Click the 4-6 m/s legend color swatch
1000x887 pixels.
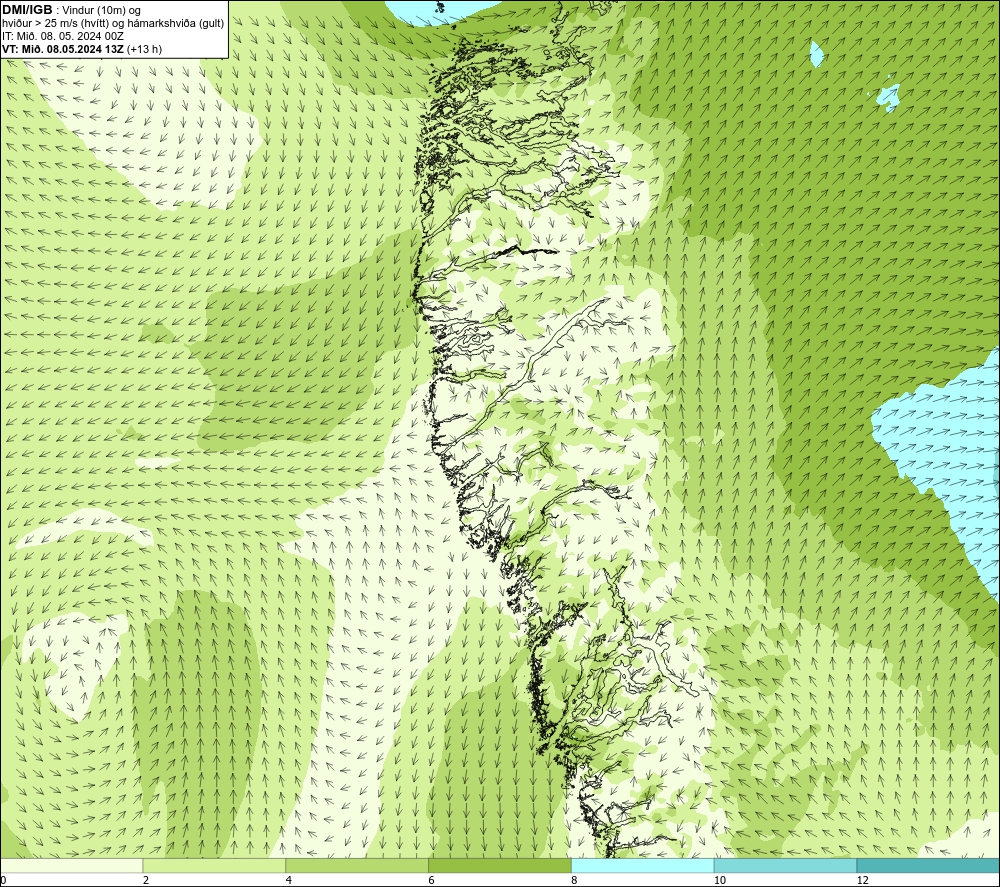click(357, 865)
